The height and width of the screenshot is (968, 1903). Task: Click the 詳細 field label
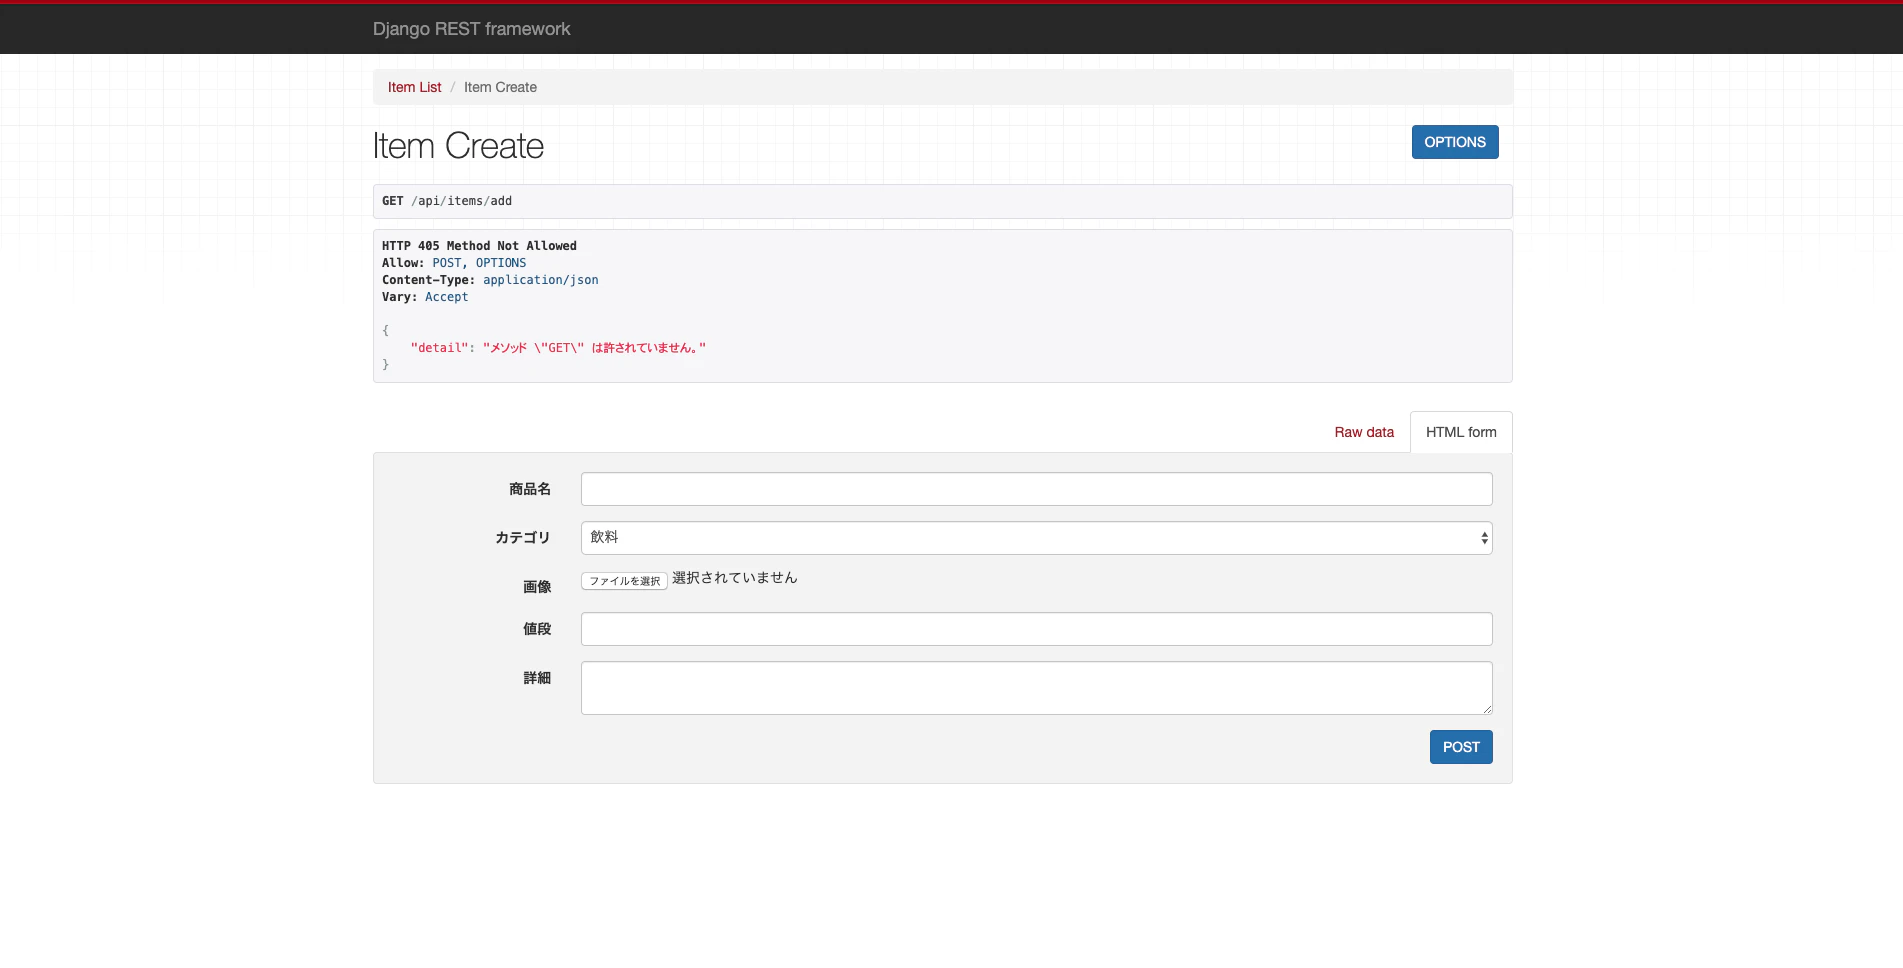pyautogui.click(x=536, y=678)
